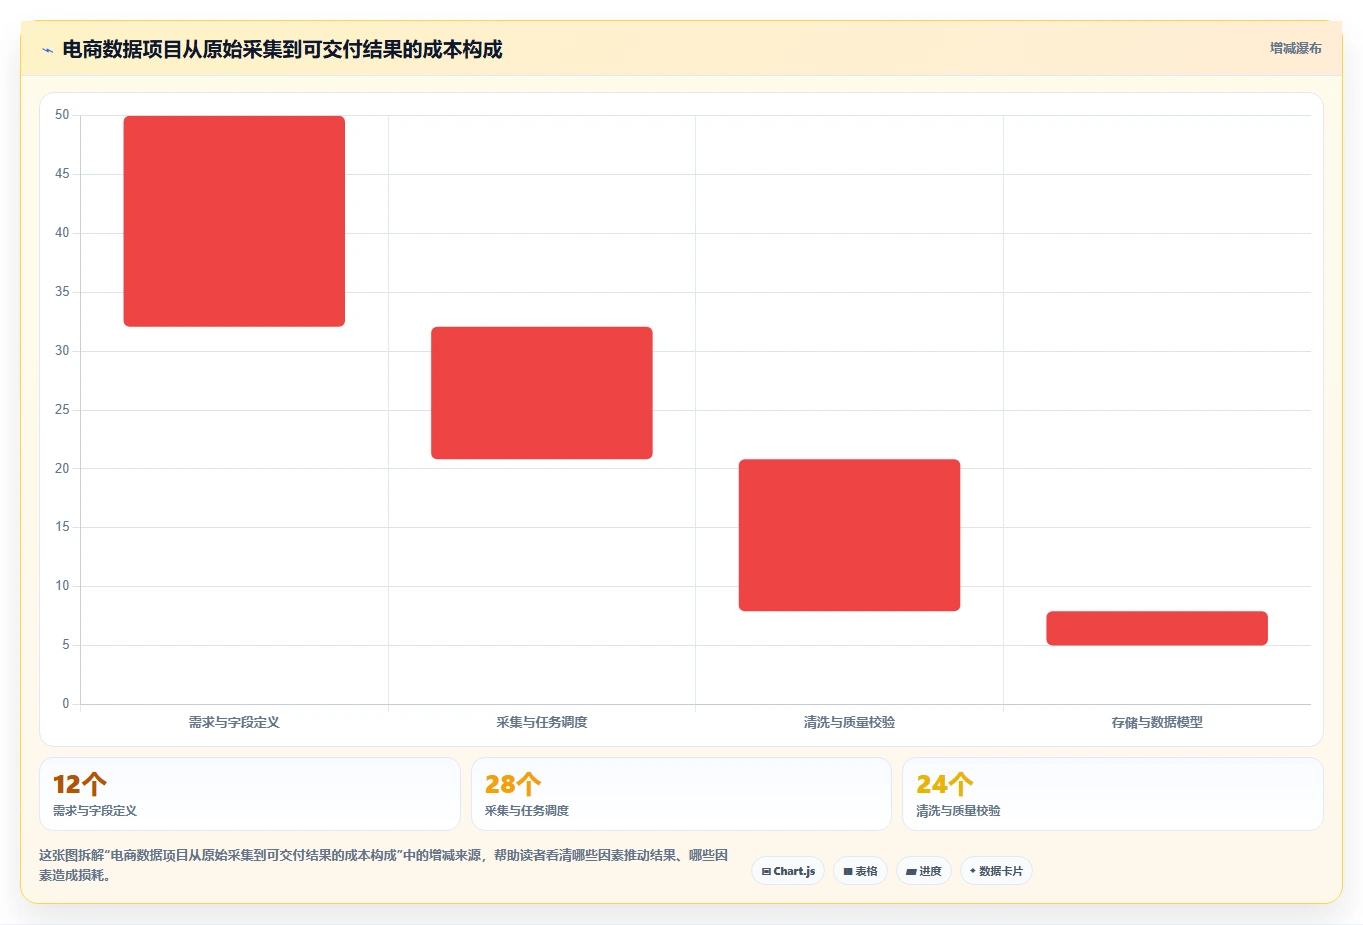The width and height of the screenshot is (1363, 925).
Task: Select the red bar for 需求与字段定义
Action: (234, 221)
